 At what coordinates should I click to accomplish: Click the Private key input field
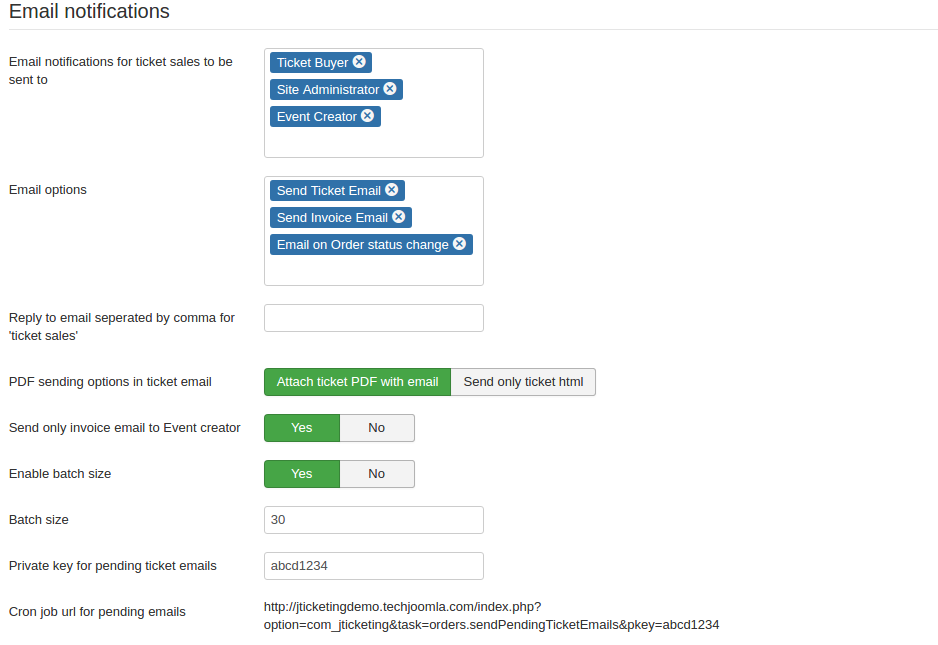pos(373,566)
